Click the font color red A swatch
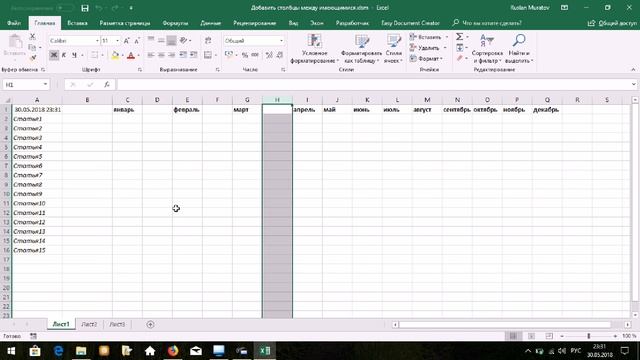Image resolution: width=640 pixels, height=360 pixels. pyautogui.click(x=131, y=55)
